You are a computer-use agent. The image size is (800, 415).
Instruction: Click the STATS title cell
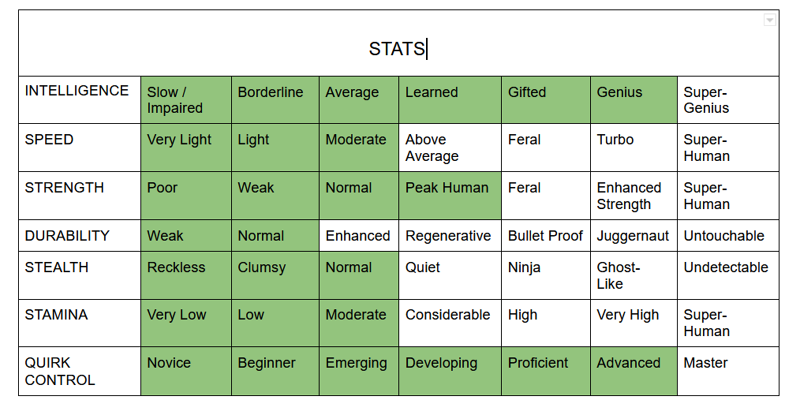pyautogui.click(x=398, y=48)
